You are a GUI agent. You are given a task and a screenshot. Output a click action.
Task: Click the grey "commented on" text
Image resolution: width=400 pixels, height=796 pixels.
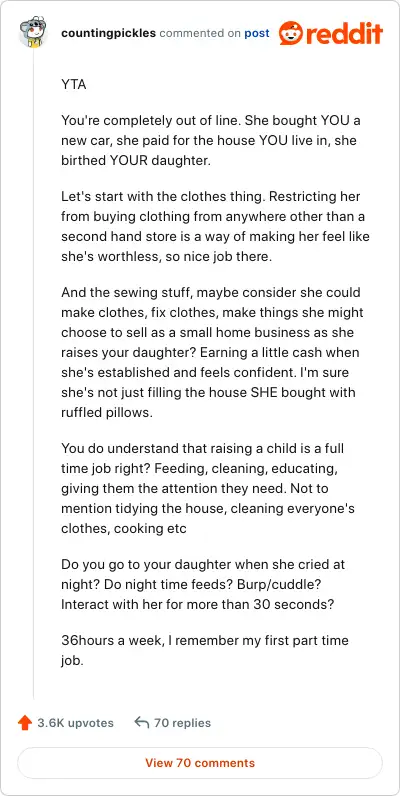coord(200,34)
